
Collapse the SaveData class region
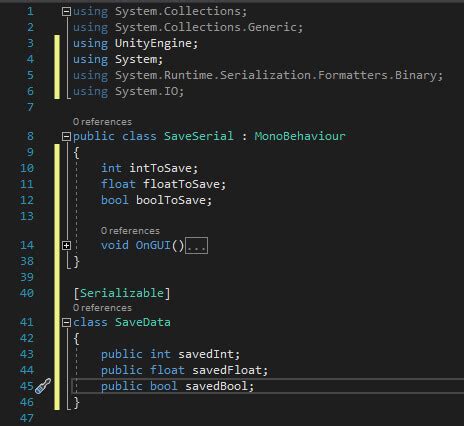(x=67, y=322)
